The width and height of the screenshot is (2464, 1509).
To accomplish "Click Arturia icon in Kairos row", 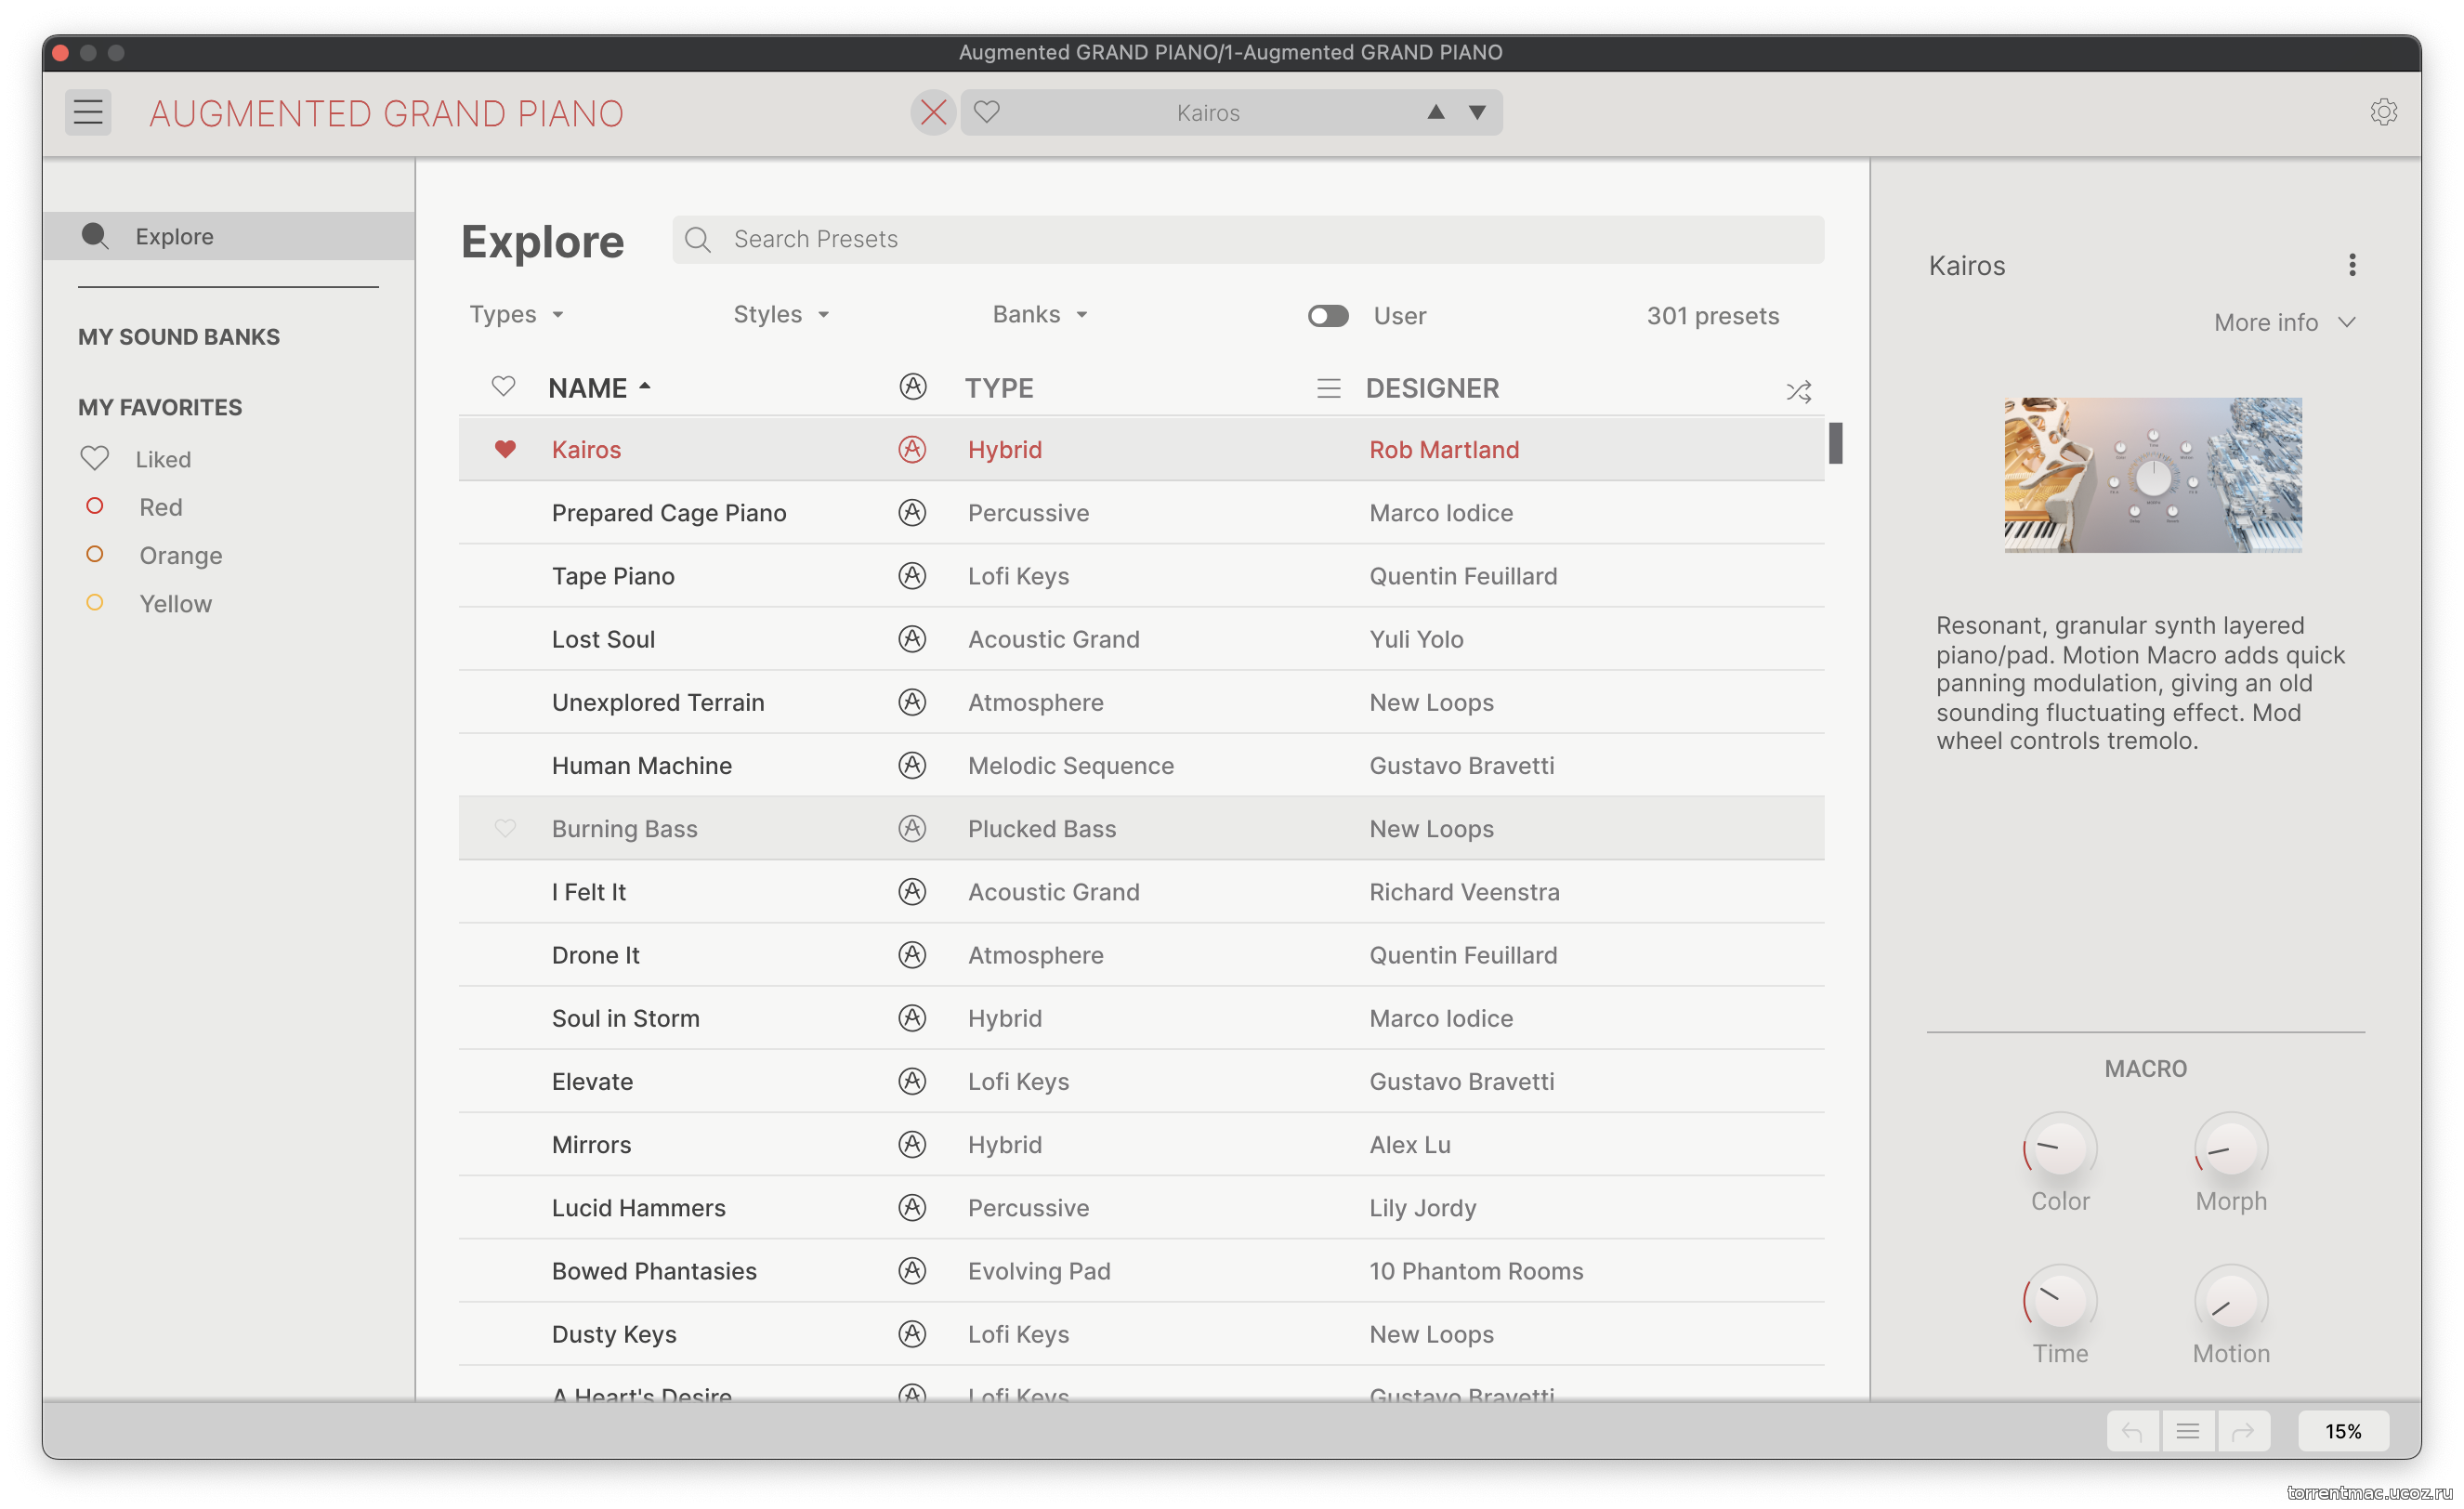I will (911, 449).
